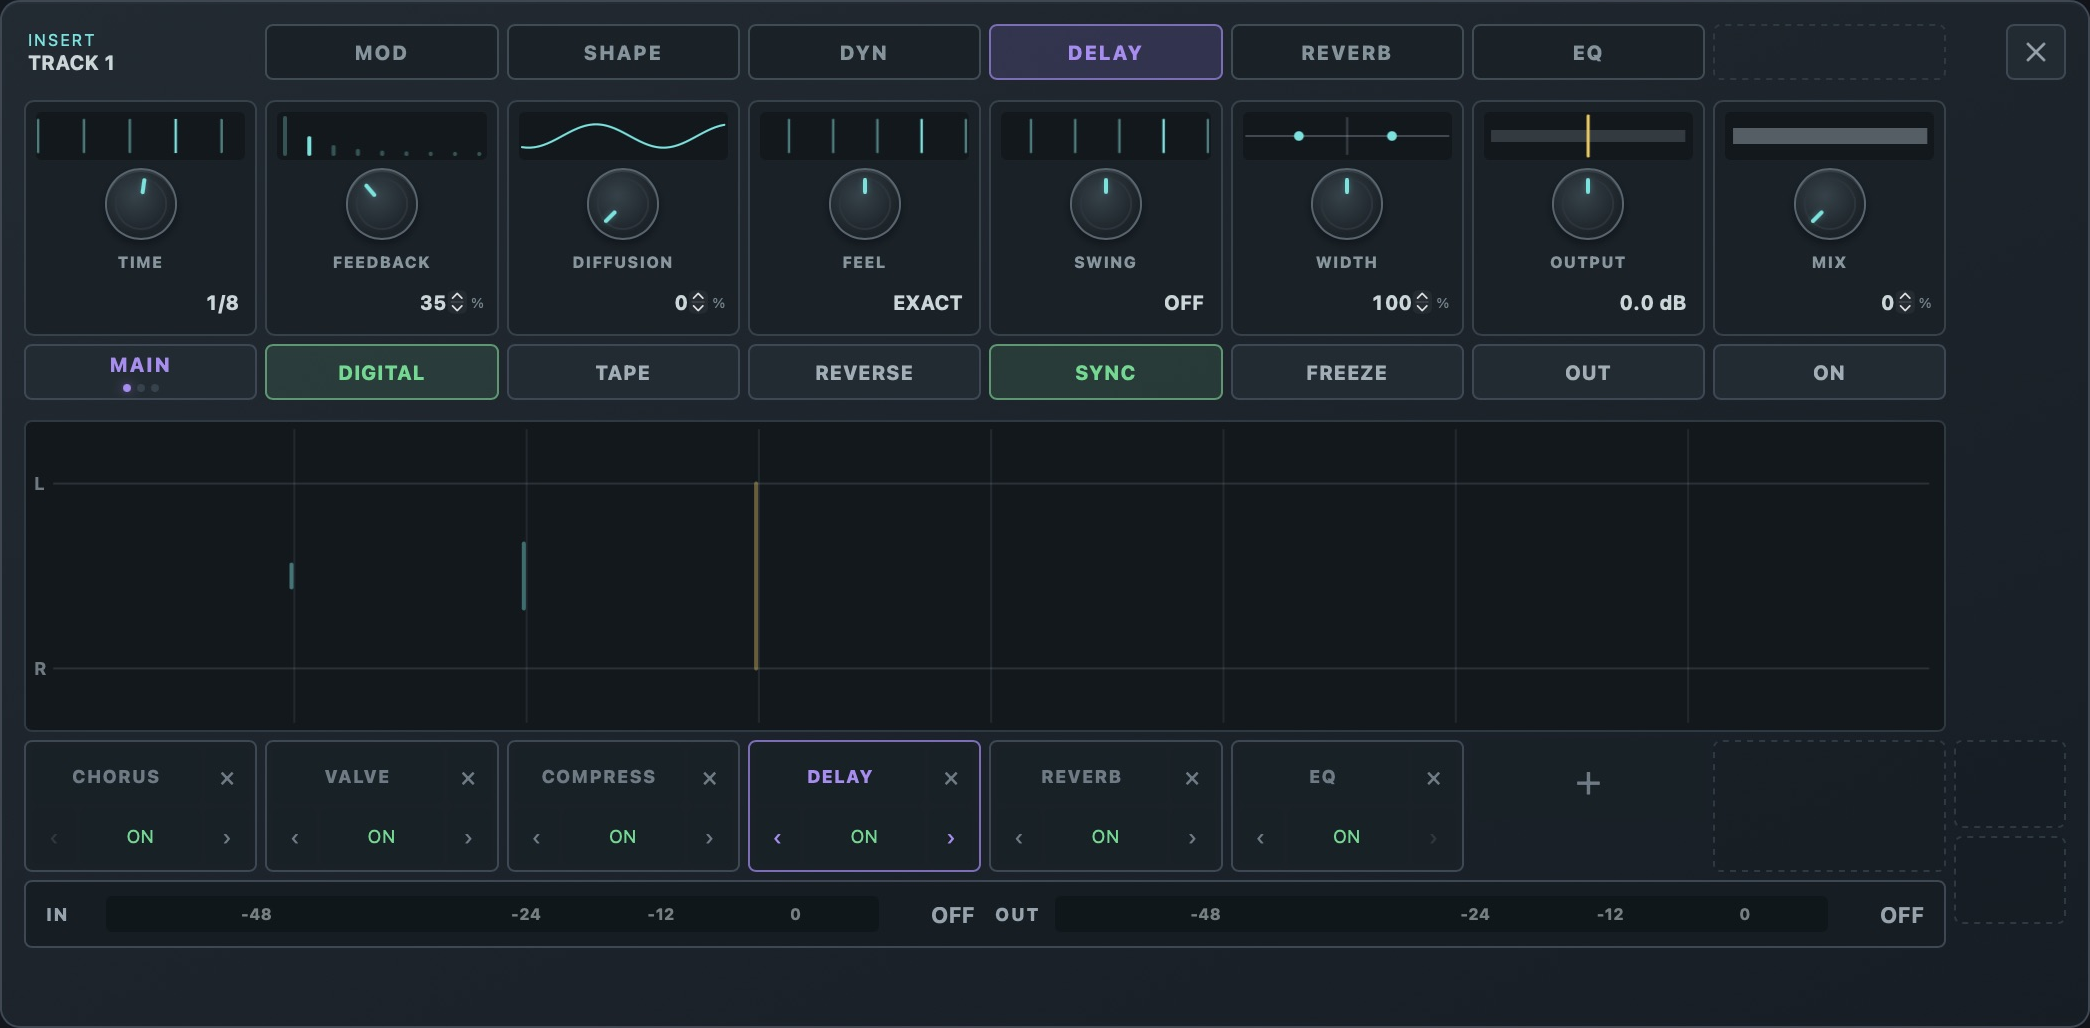The height and width of the screenshot is (1028, 2090).
Task: Toggle Reverb effect ON state
Action: tap(1105, 837)
